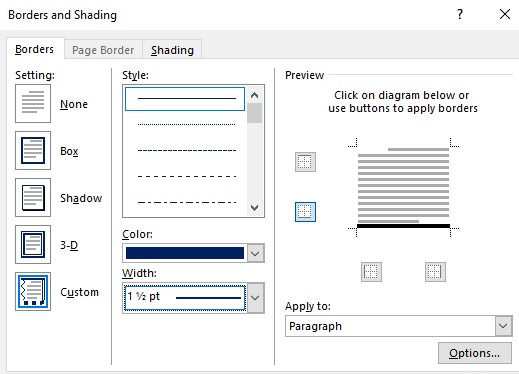Click the None setting label
Screen dimensions: 519x374
point(74,104)
